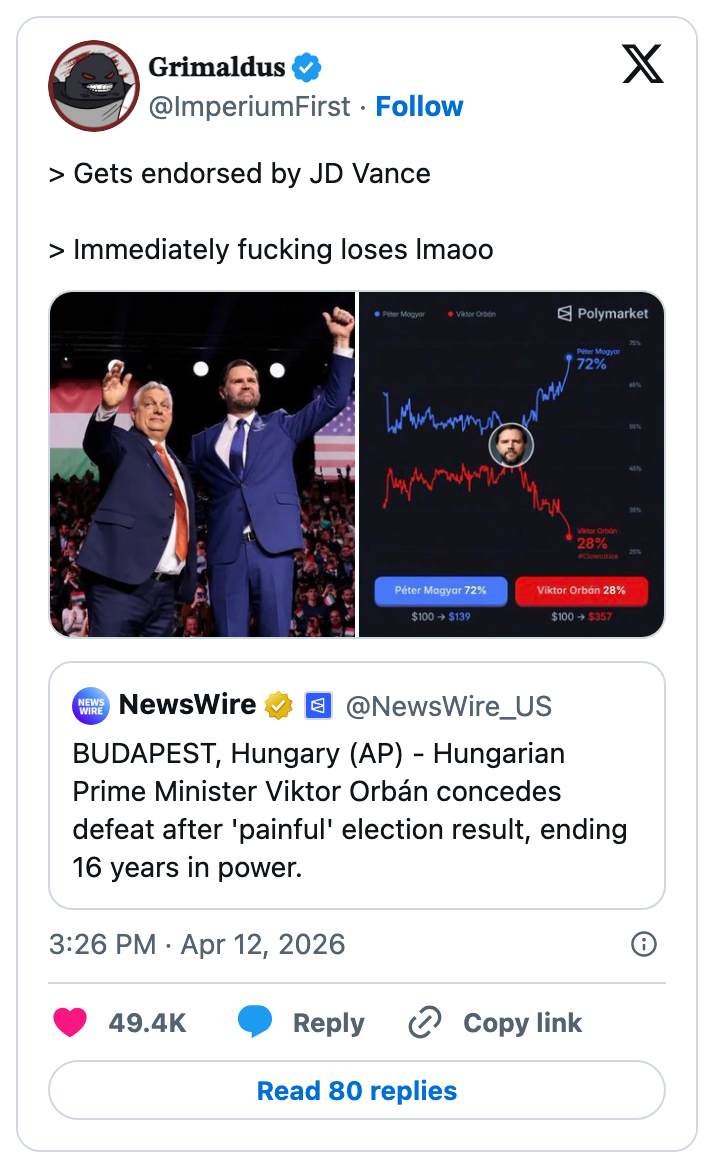720x1170 pixels.
Task: Click the chain-link copy icon
Action: coord(425,1022)
